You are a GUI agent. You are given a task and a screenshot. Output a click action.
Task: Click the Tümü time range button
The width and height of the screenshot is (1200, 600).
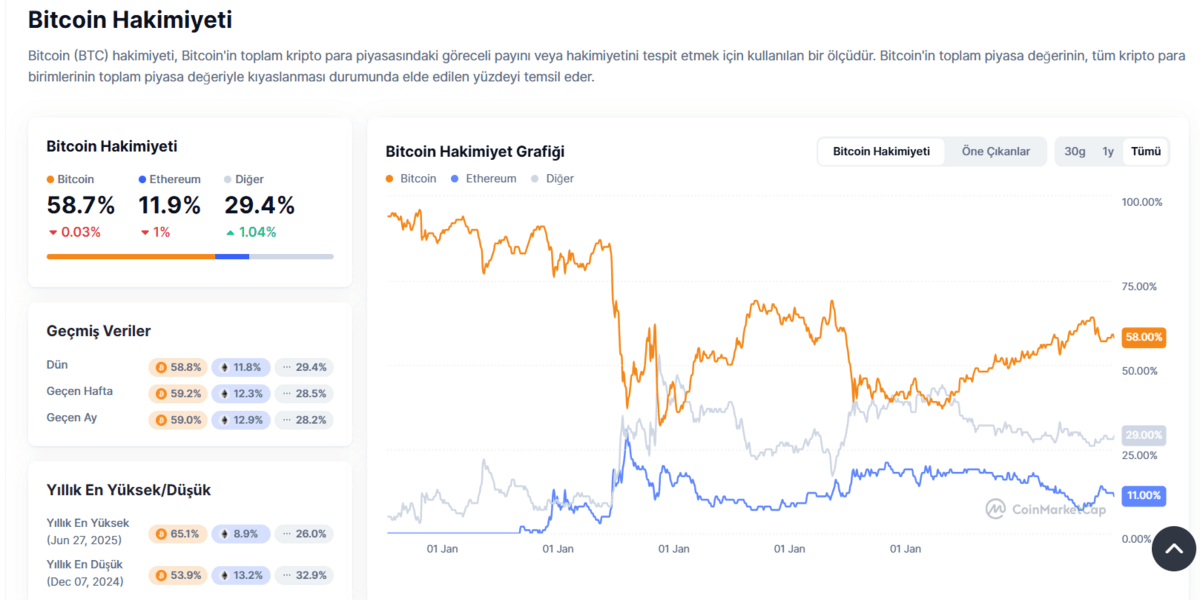[1146, 151]
